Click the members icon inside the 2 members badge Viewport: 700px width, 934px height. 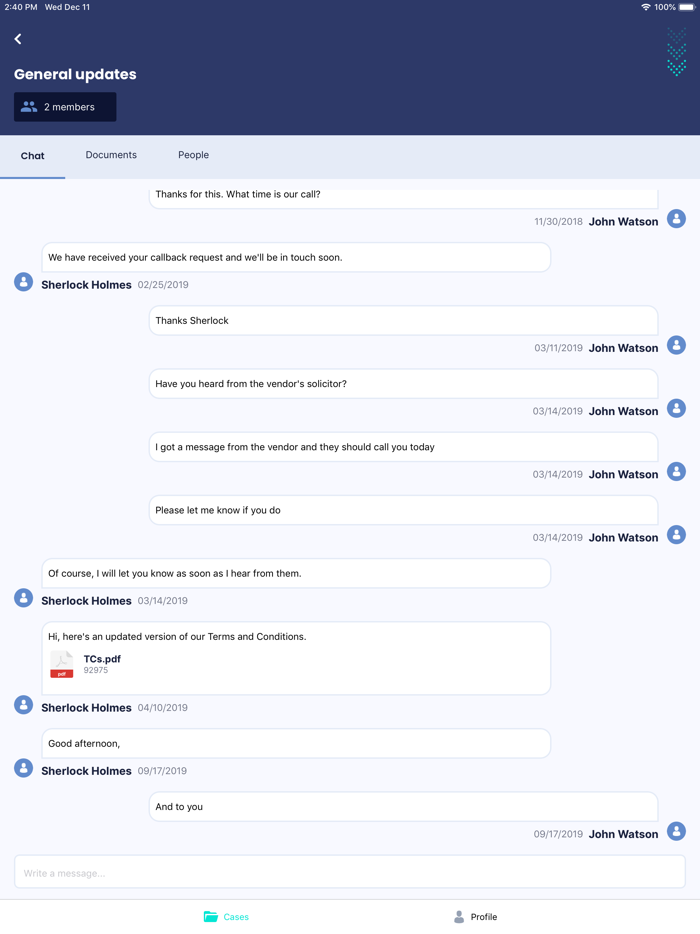[30, 107]
